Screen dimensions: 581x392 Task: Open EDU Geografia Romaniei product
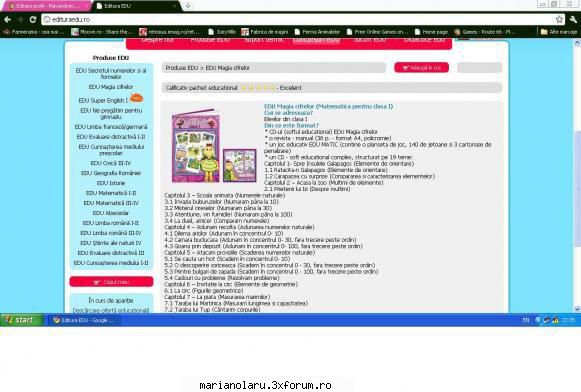click(111, 173)
